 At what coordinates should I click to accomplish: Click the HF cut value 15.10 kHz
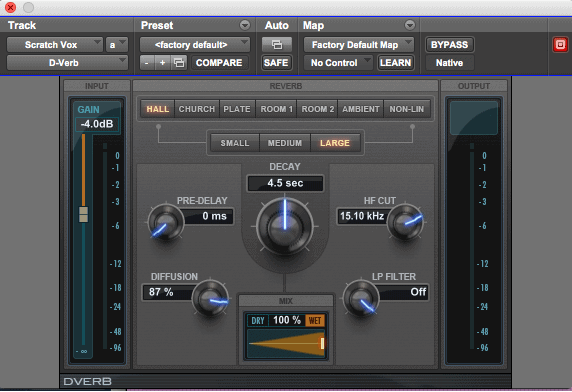pos(362,216)
